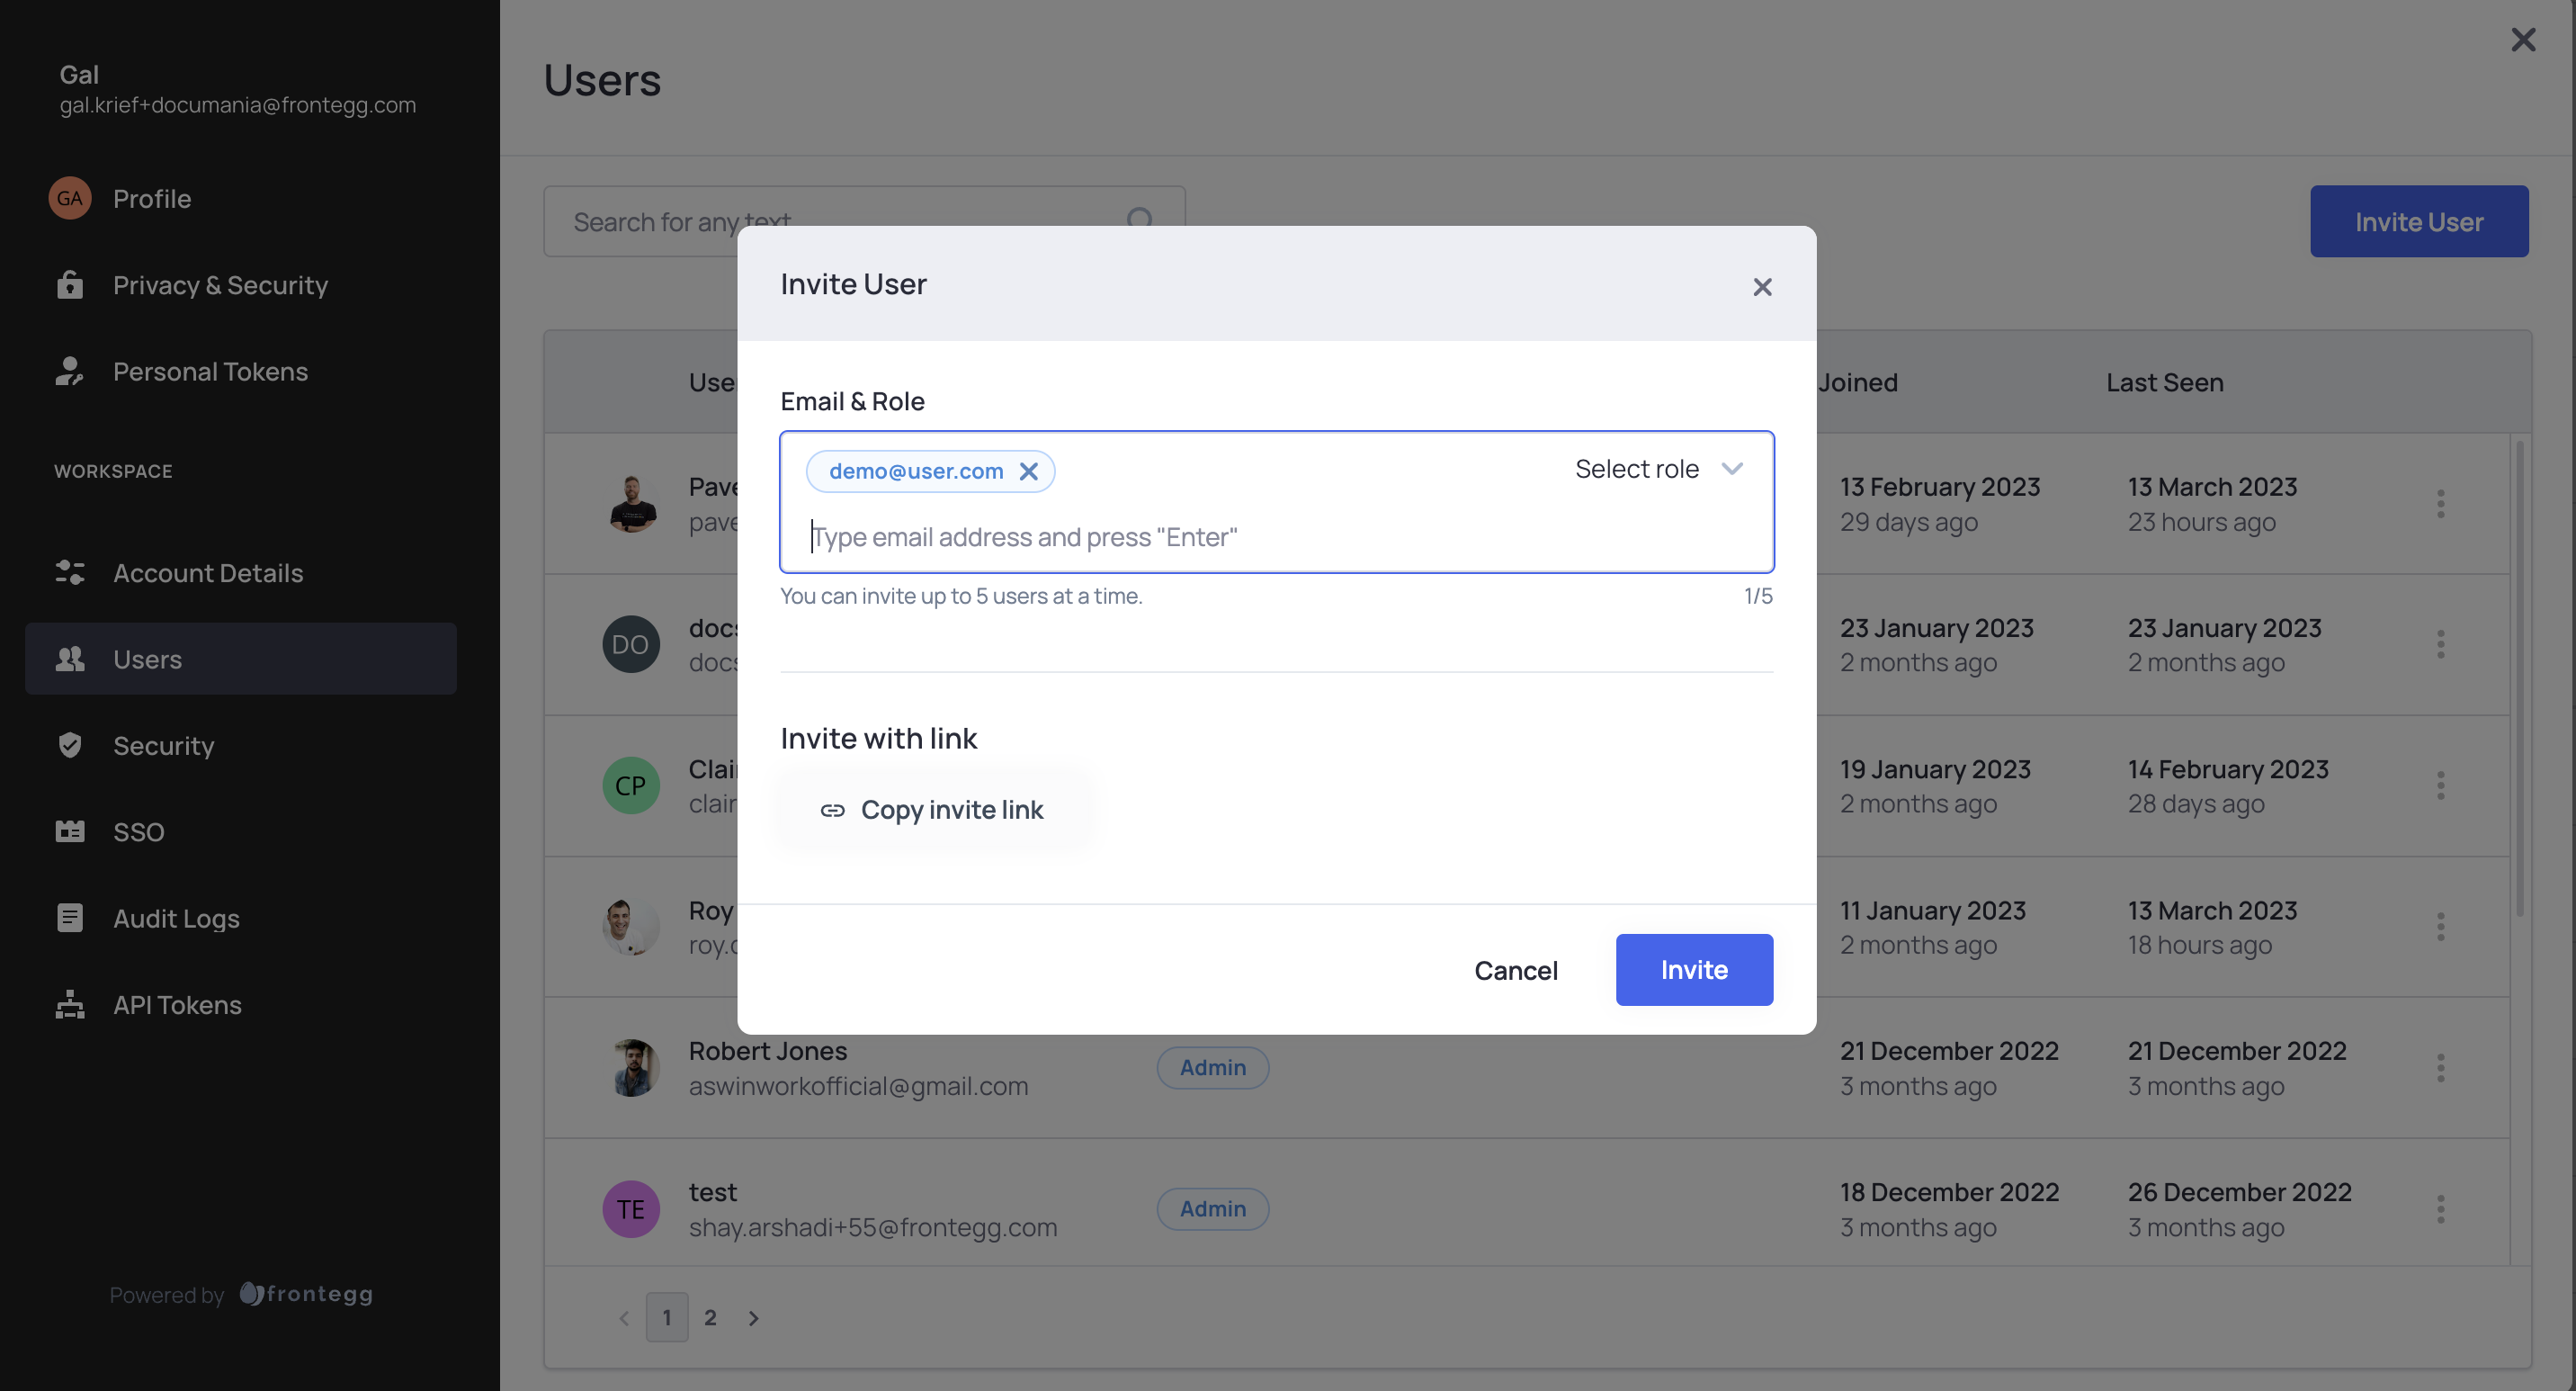Viewport: 2576px width, 1391px height.
Task: Click the email address input field
Action: tap(1024, 537)
